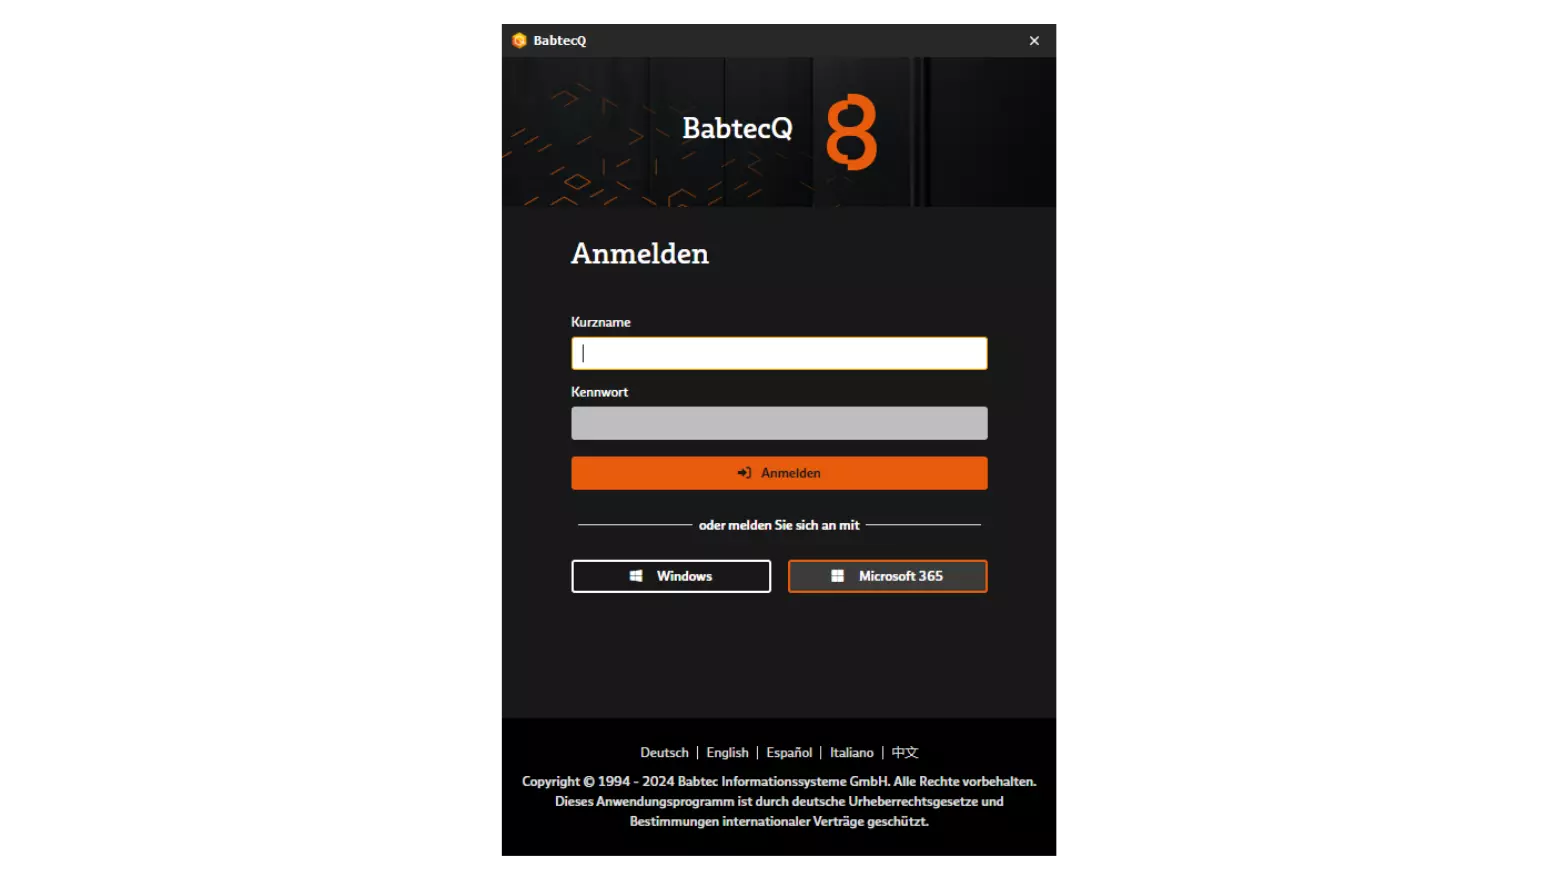Image resolution: width=1558 pixels, height=880 pixels.
Task: Click the BabtecQ hexagon icon in title bar
Action: [x=519, y=41]
